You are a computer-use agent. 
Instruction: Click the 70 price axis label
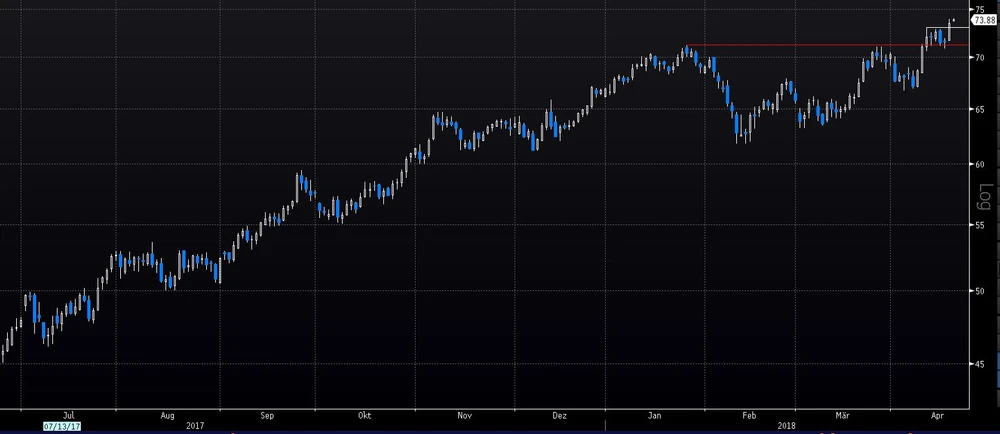click(979, 59)
